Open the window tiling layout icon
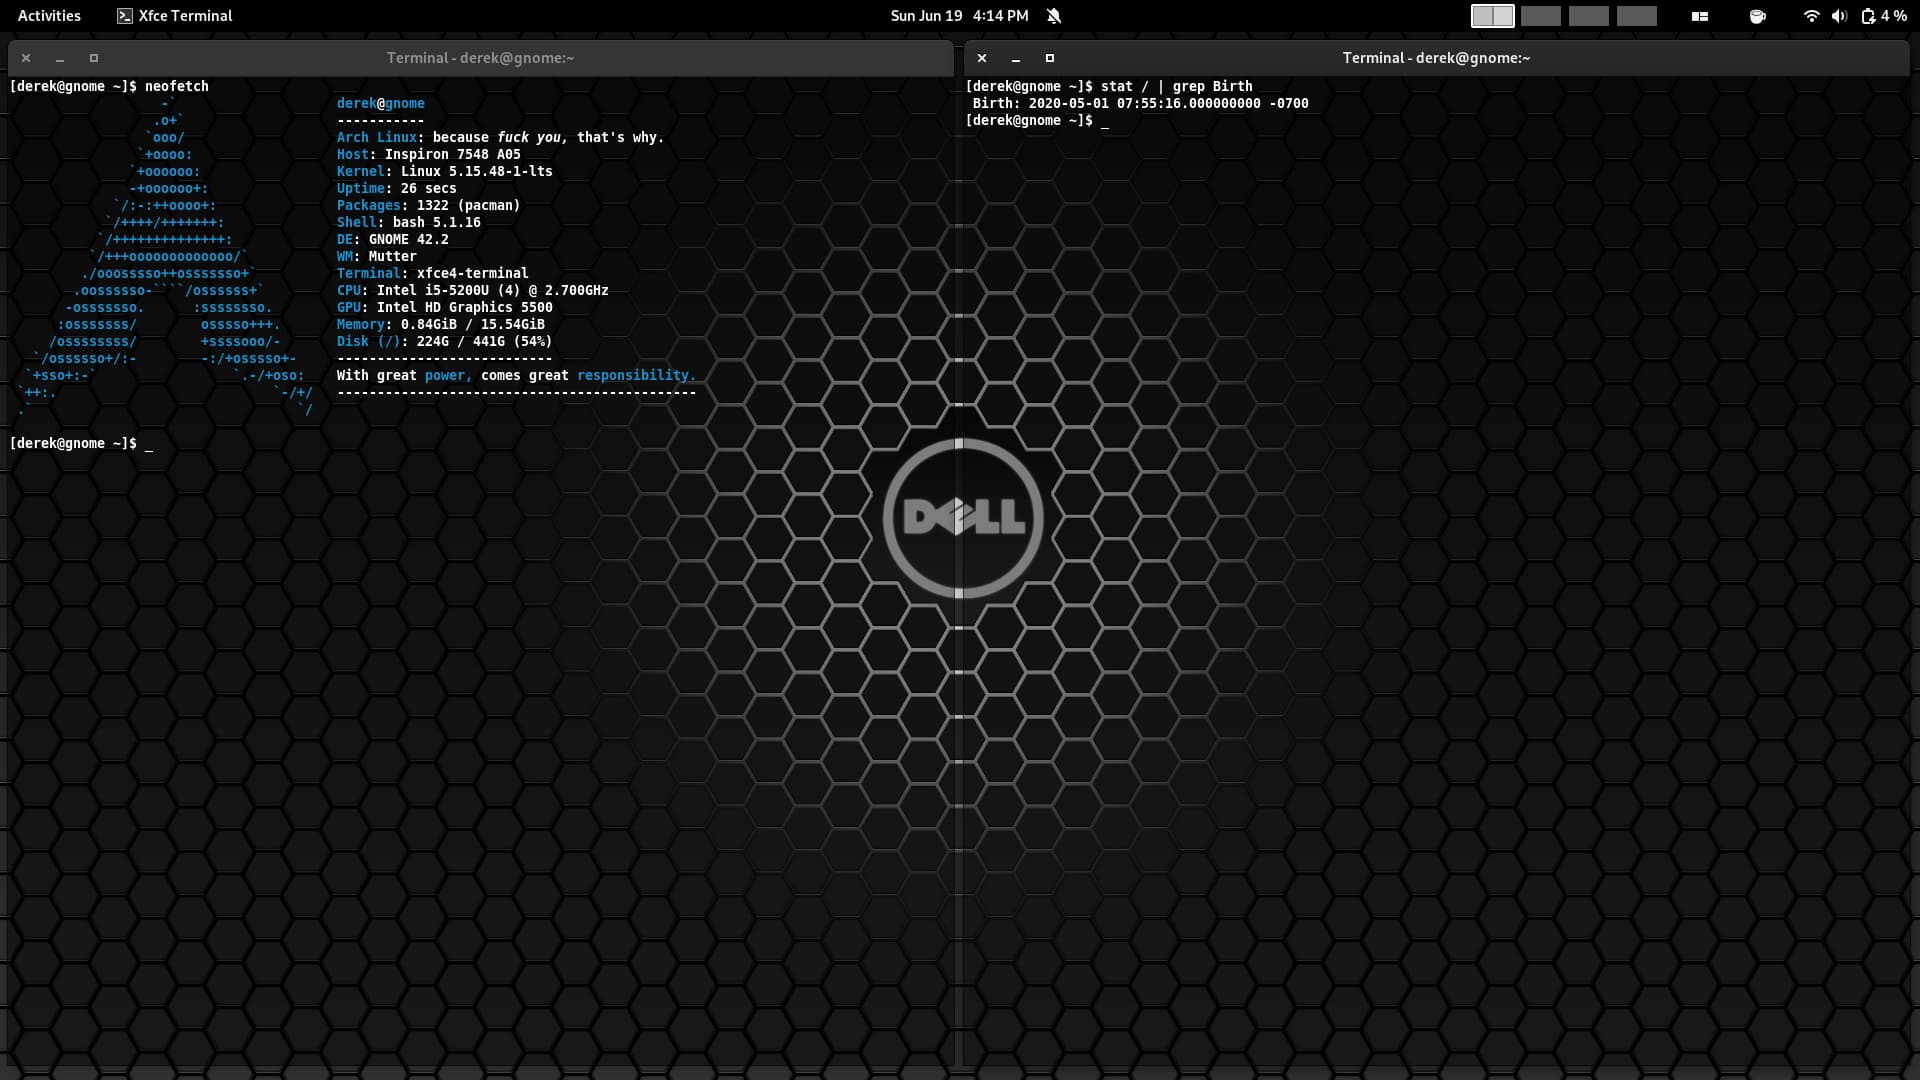1920x1080 pixels. (x=1699, y=16)
